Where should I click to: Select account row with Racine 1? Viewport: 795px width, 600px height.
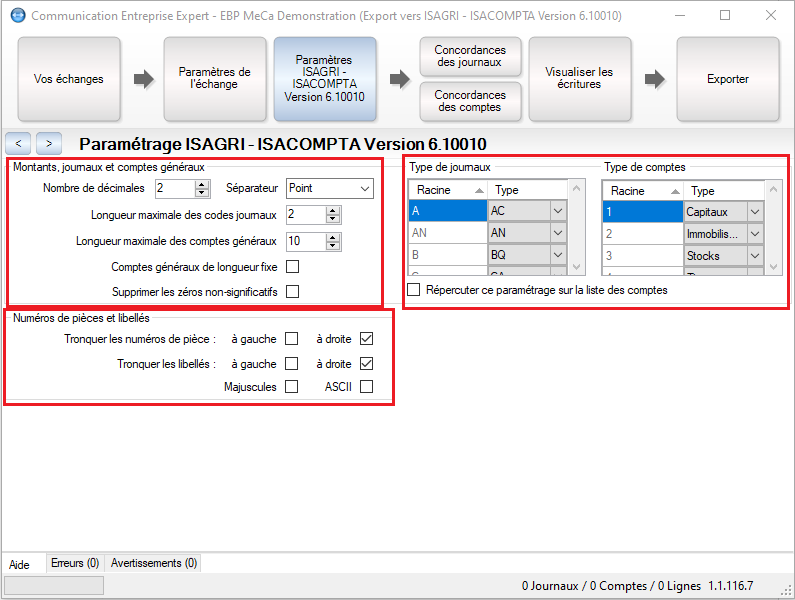[x=643, y=211]
